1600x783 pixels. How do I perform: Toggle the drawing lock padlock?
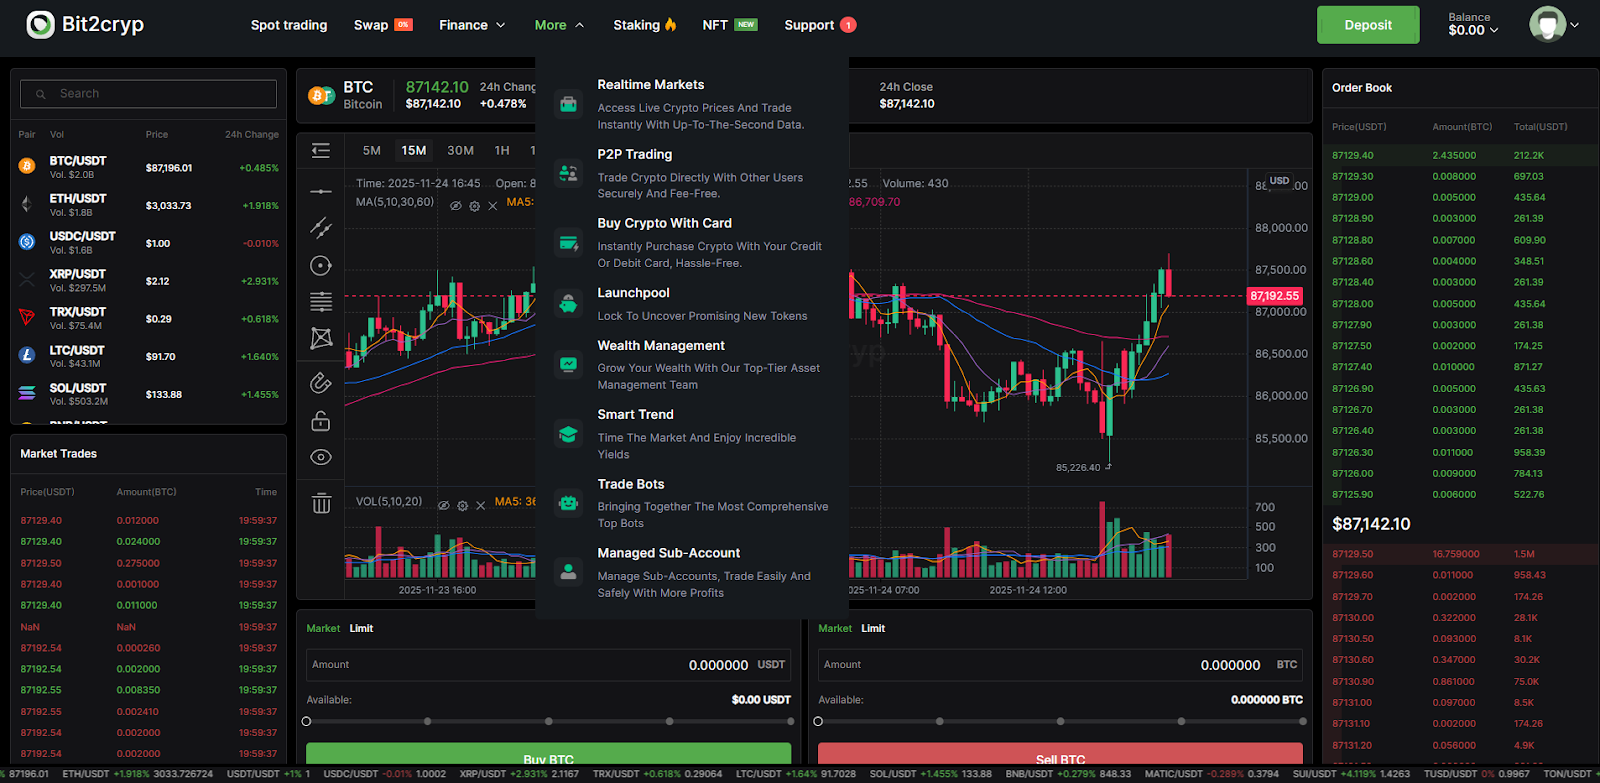[321, 421]
